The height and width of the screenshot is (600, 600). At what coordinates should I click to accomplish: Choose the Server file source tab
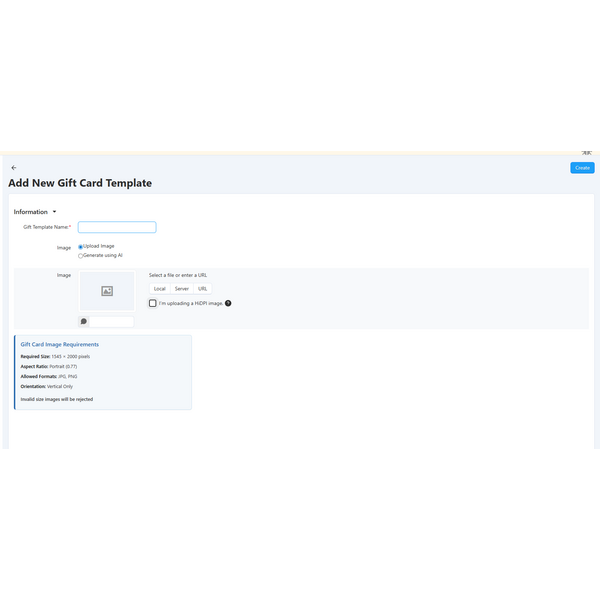coord(182,288)
